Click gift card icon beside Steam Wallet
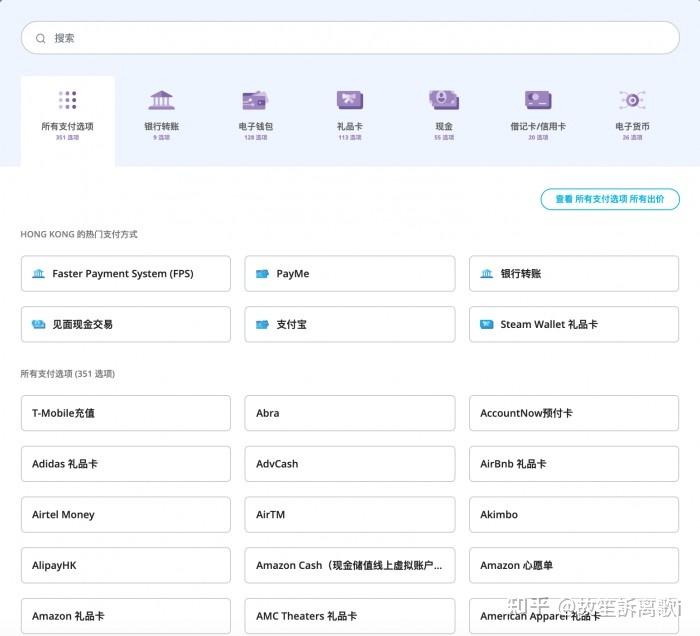700x636 pixels. pyautogui.click(x=487, y=324)
